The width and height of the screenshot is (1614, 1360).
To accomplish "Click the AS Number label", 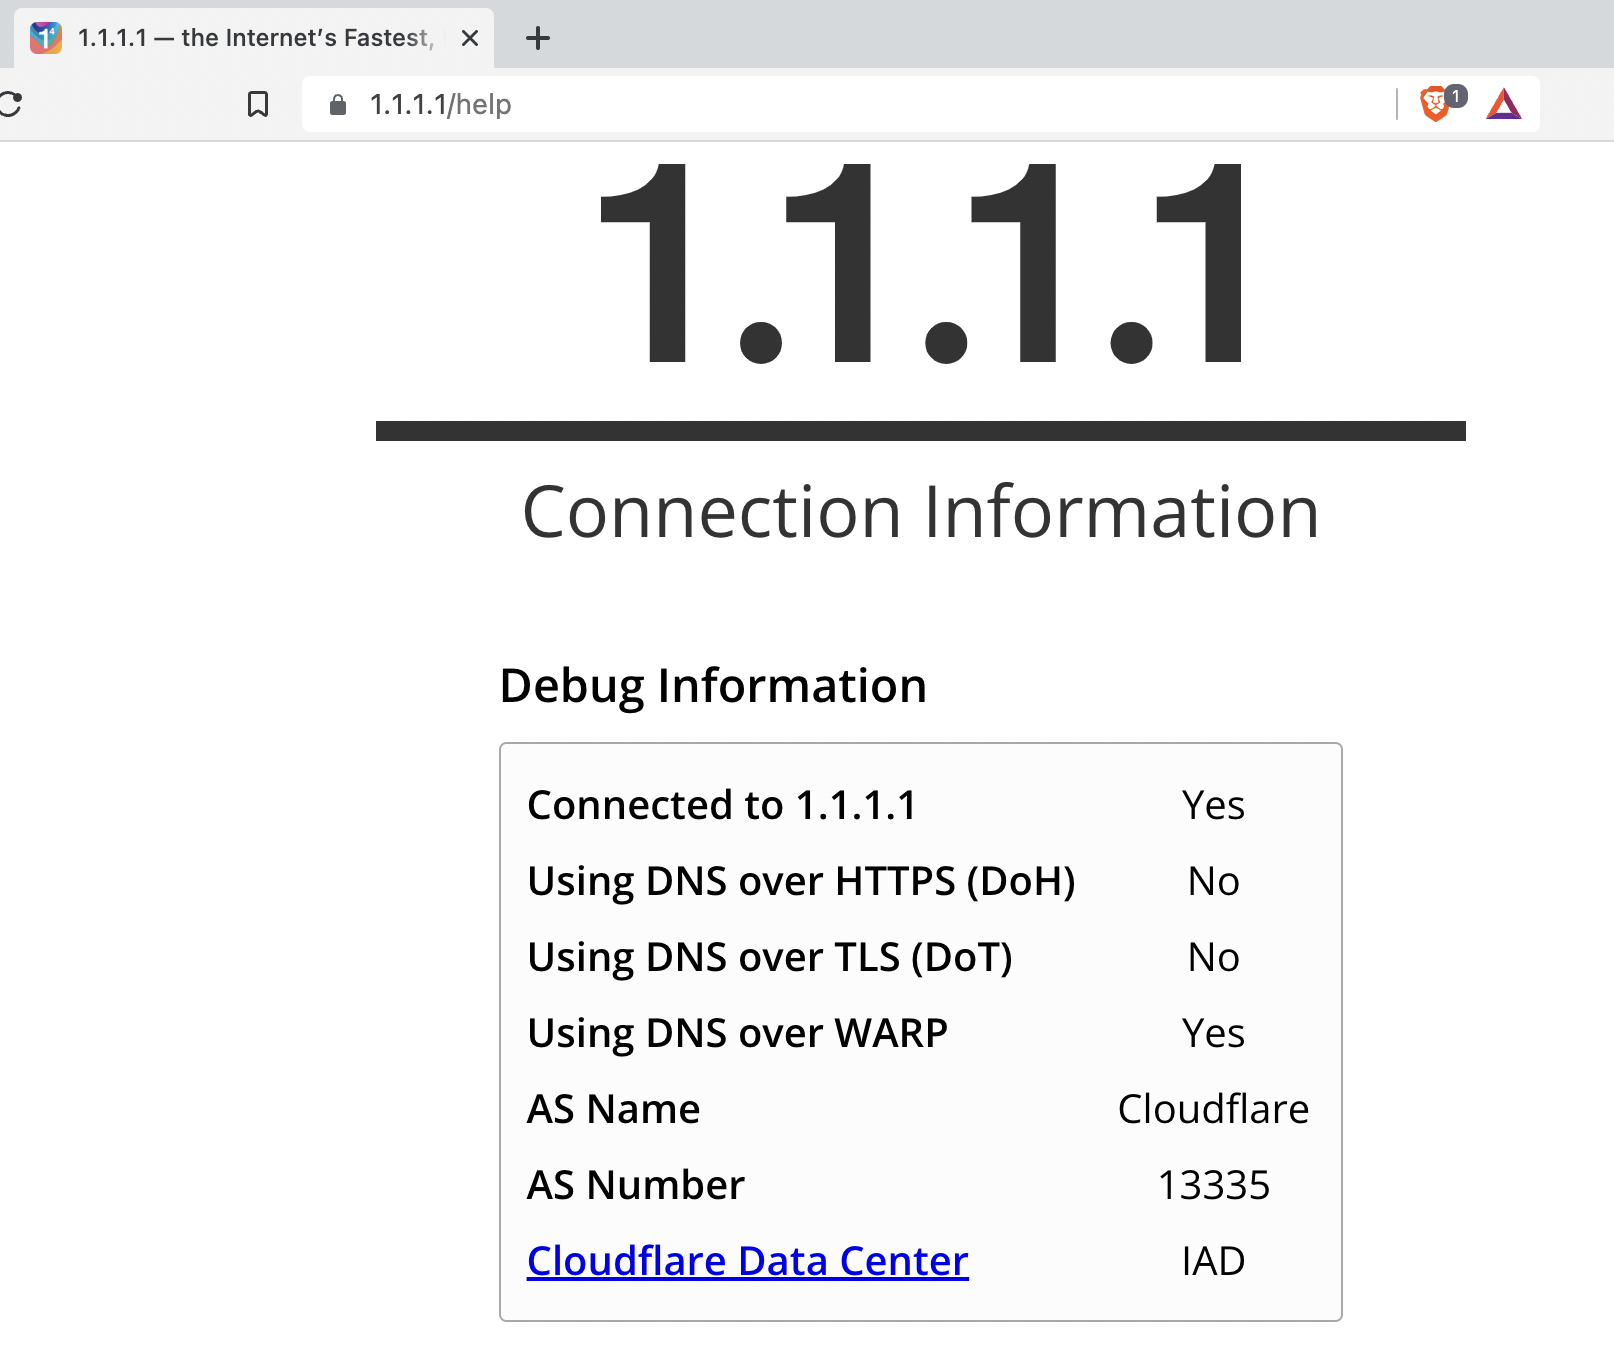I will coord(636,1185).
